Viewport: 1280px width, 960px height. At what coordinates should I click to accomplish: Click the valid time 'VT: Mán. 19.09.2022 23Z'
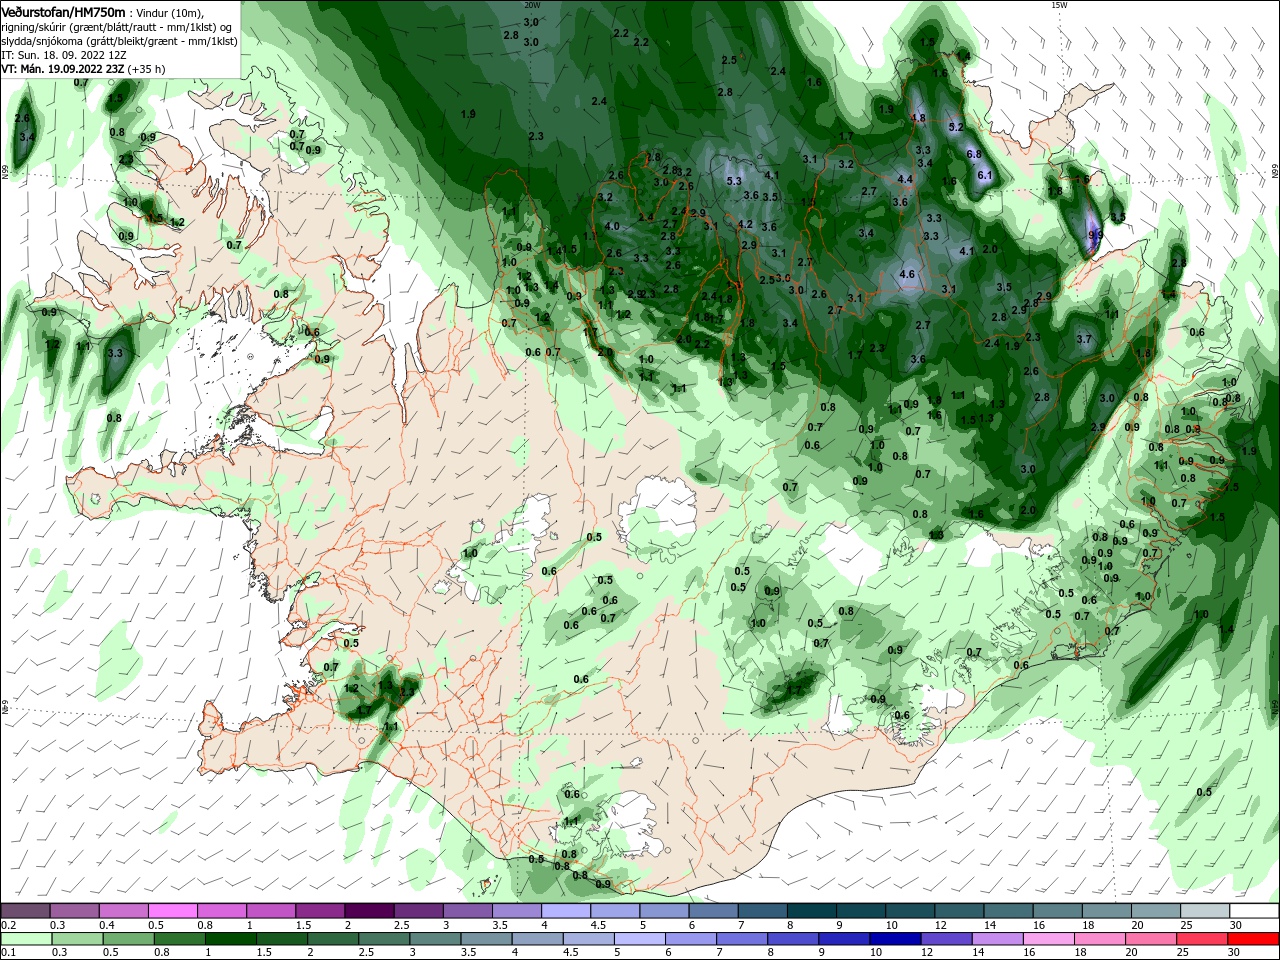click(62, 69)
